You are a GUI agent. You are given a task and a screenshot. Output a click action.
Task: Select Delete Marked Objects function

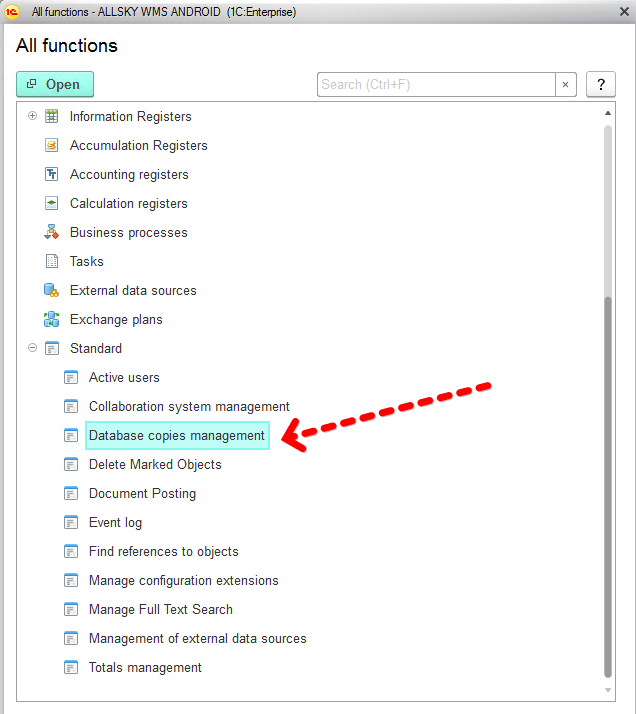pyautogui.click(x=155, y=464)
